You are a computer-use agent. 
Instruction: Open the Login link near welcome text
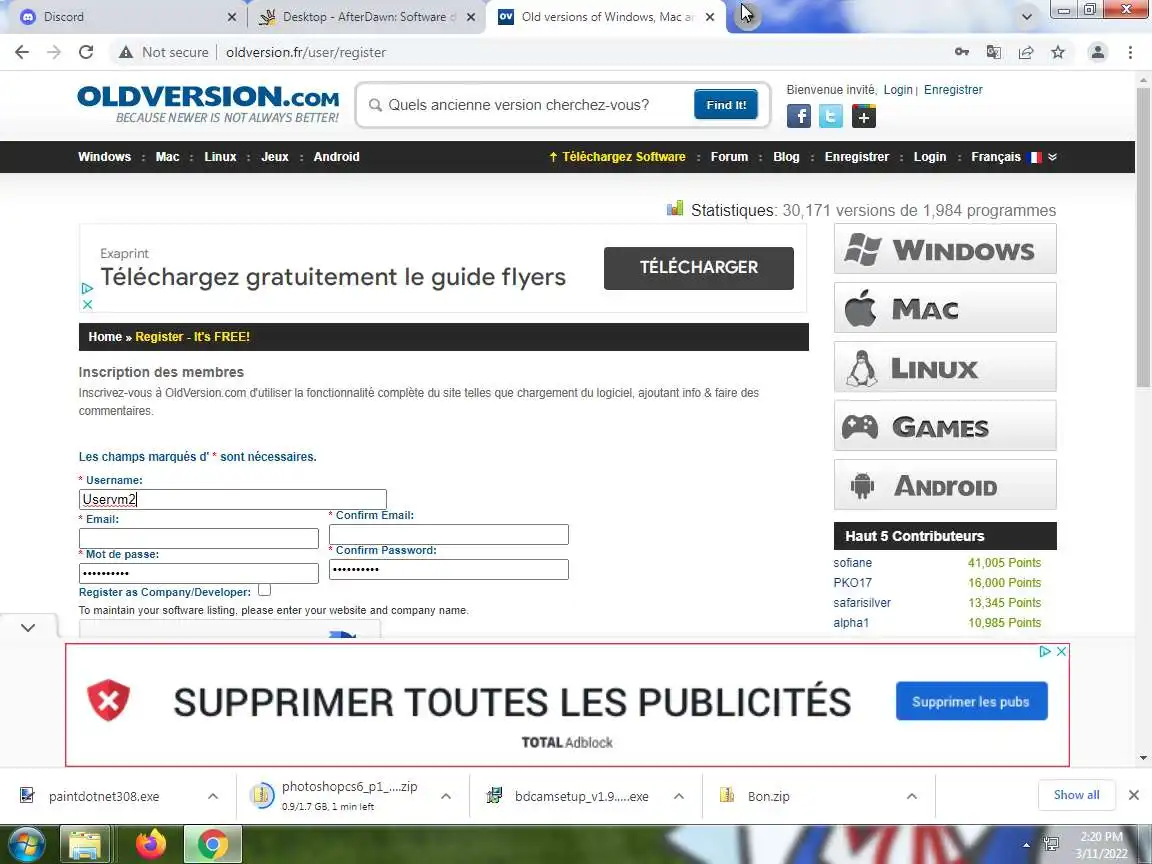coord(898,90)
